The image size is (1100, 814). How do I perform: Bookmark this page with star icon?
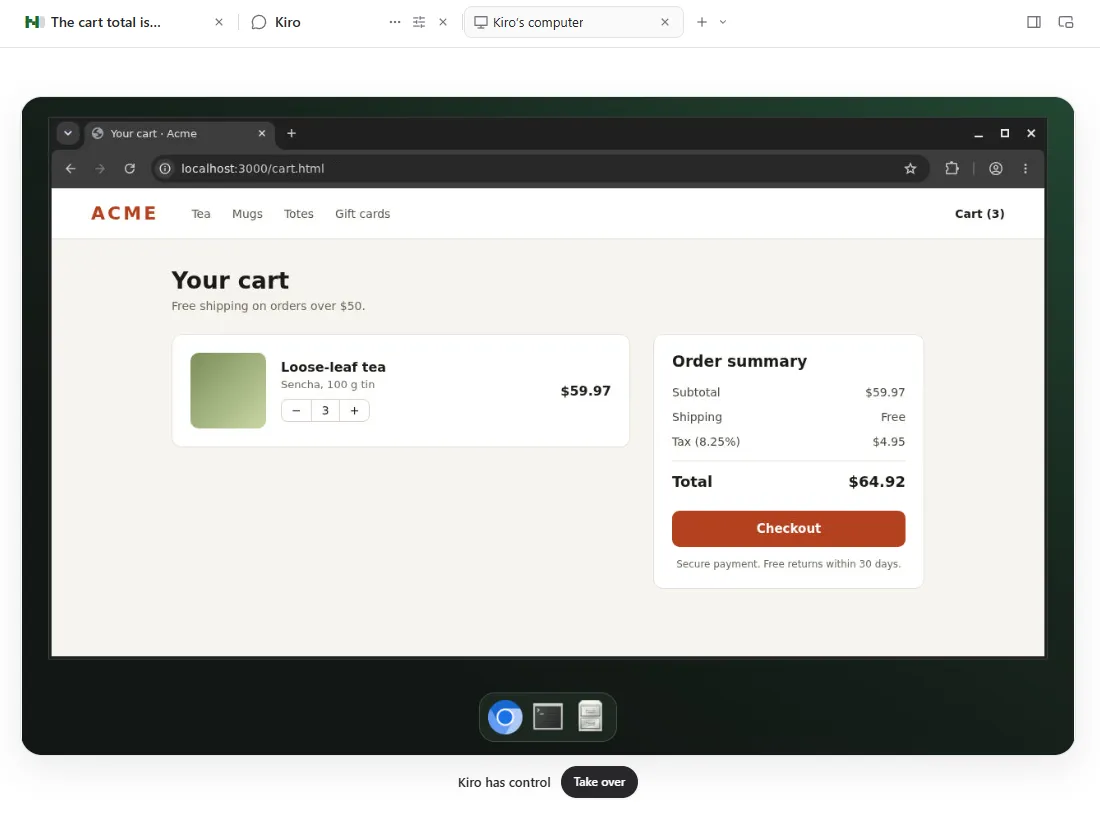(910, 168)
